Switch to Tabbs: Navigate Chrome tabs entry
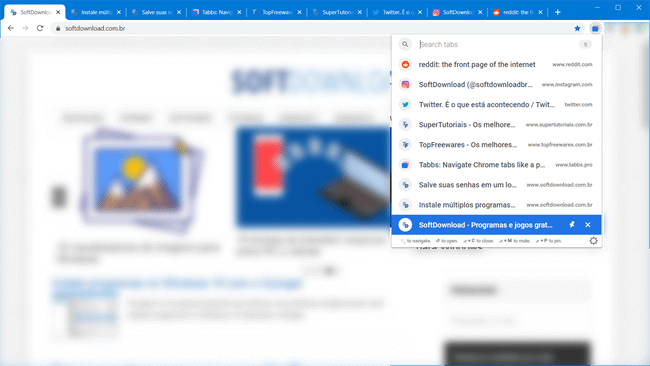This screenshot has height=366, width=650. [x=496, y=165]
